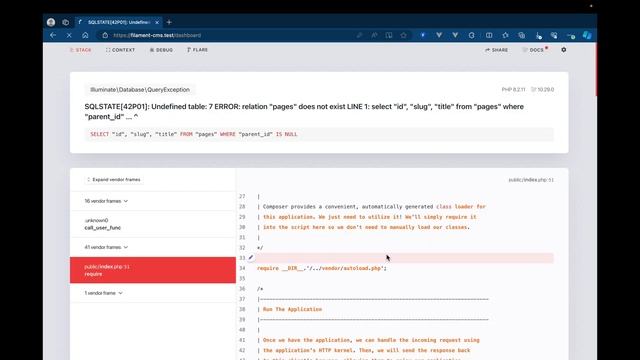Open the browser home page icon
Screen dimensions: 640x360
coord(85,36)
